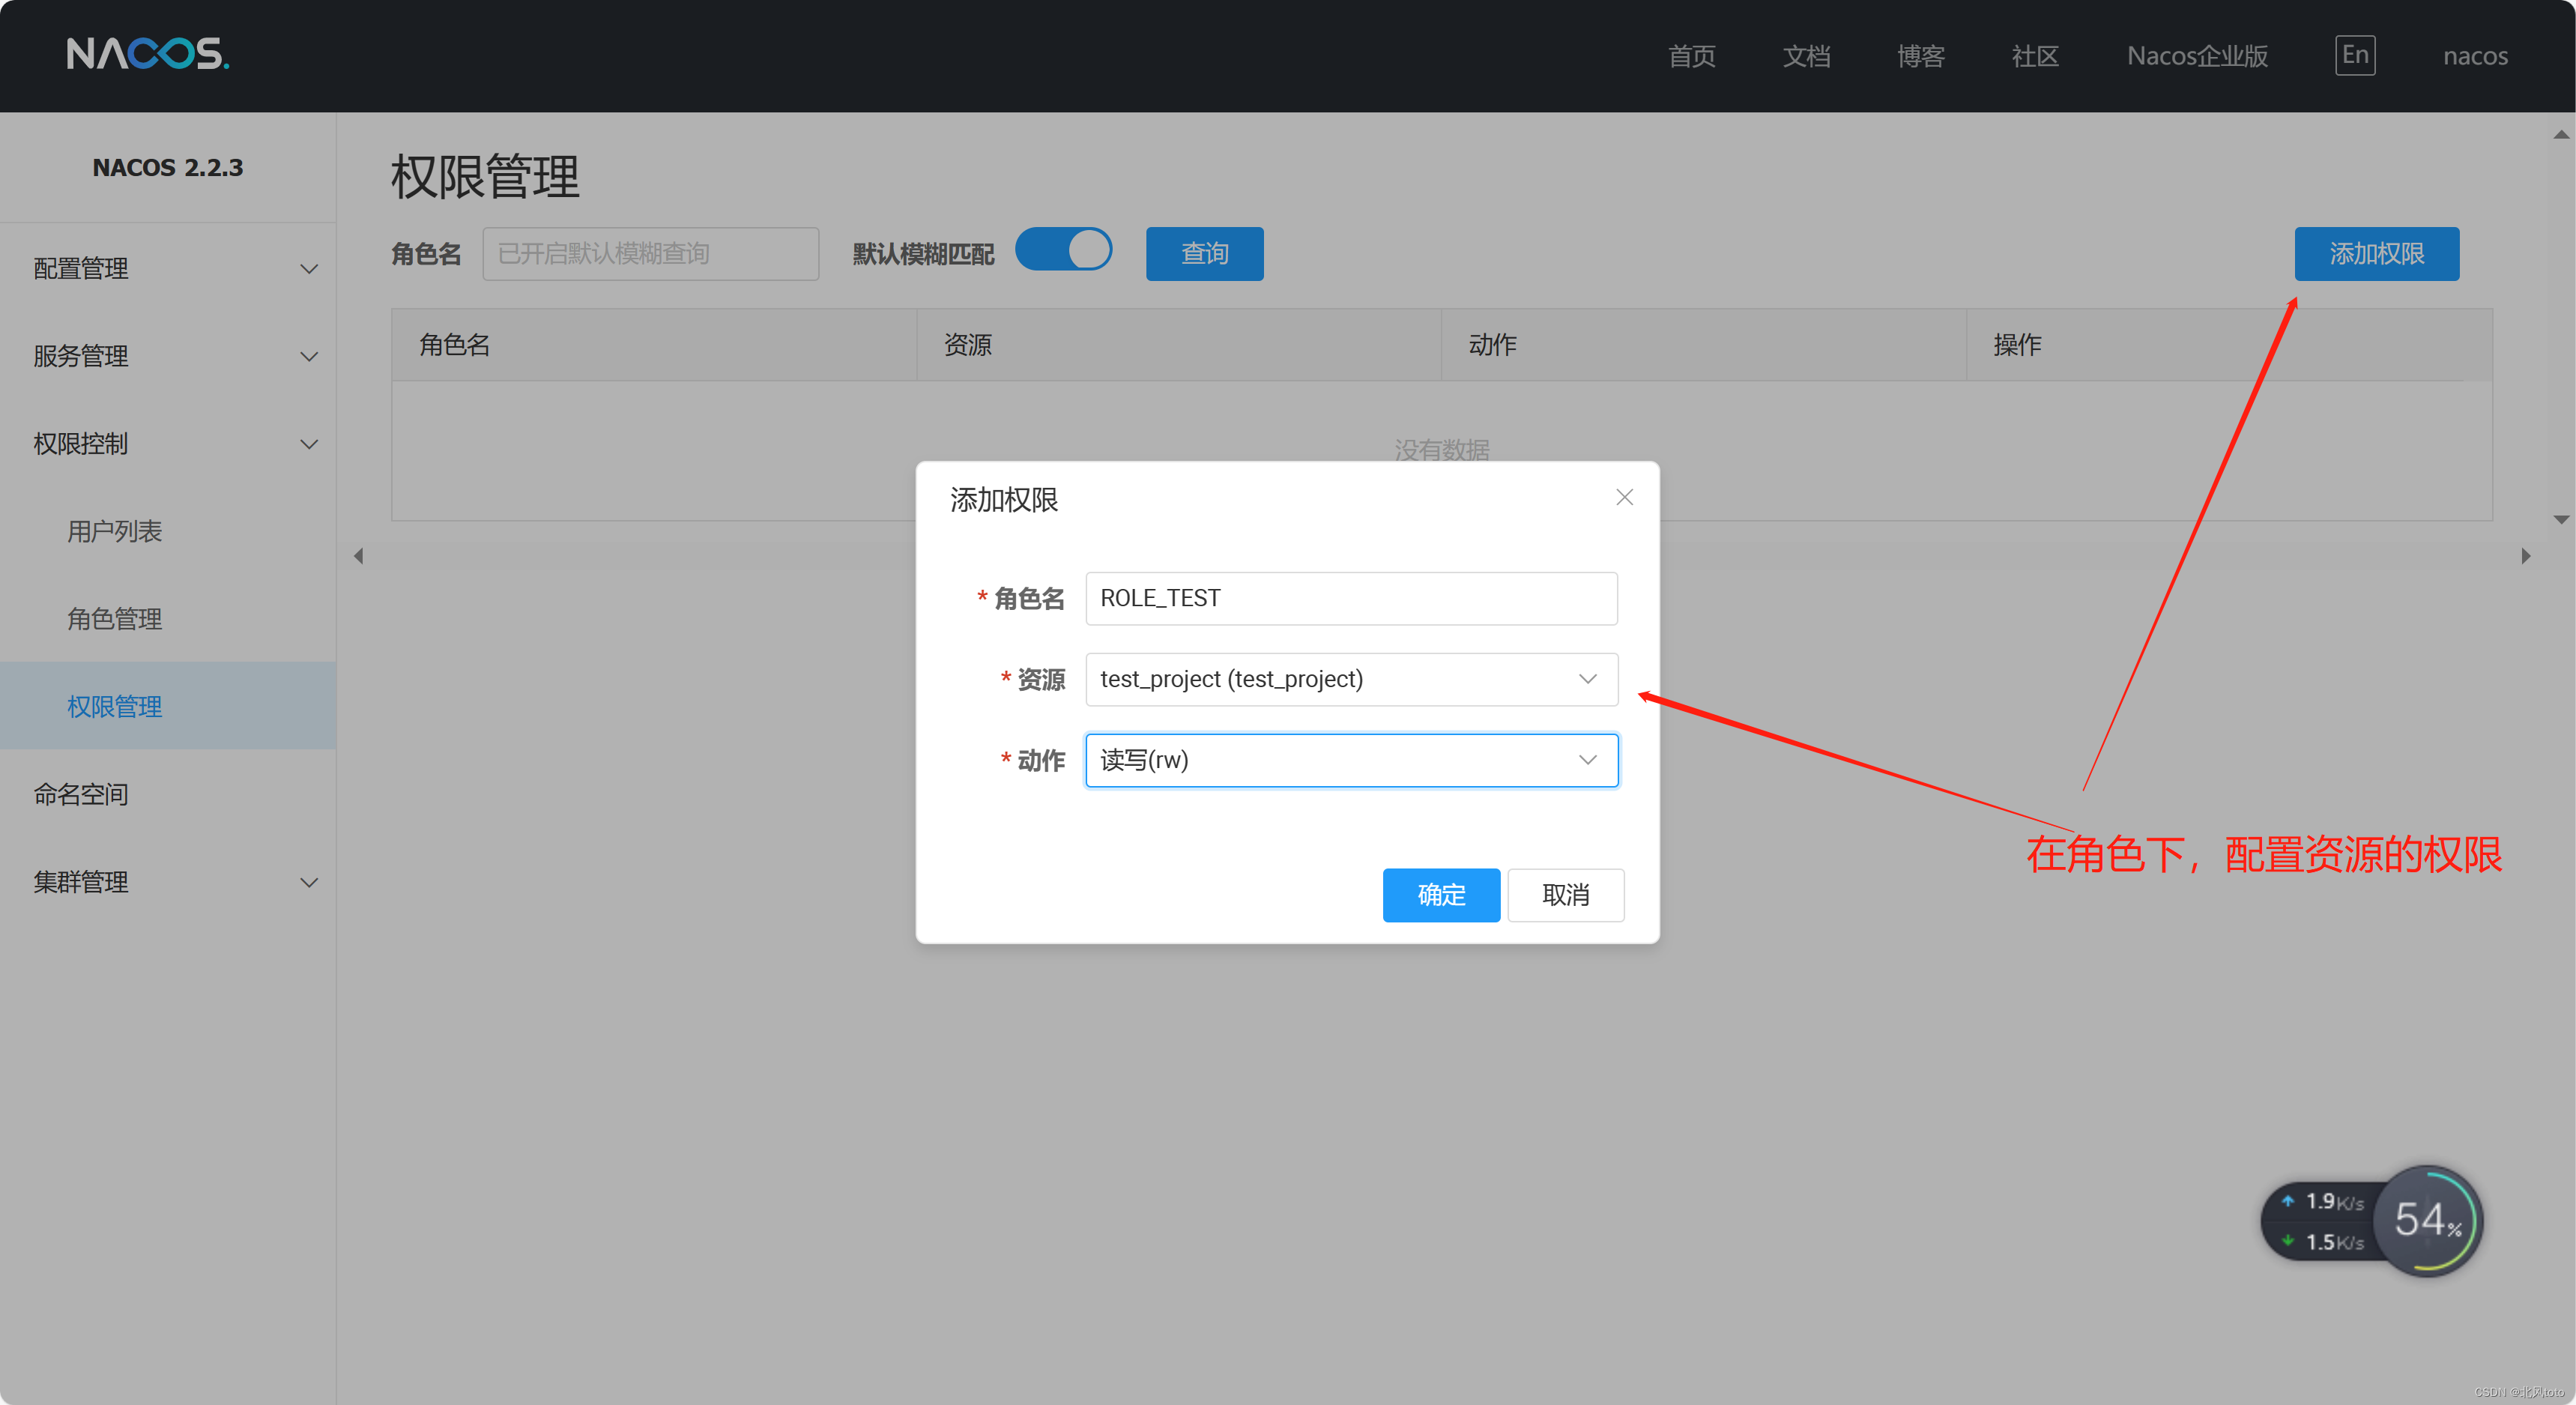Click the horizontal scroll right arrow
The image size is (2576, 1405).
tap(2525, 556)
